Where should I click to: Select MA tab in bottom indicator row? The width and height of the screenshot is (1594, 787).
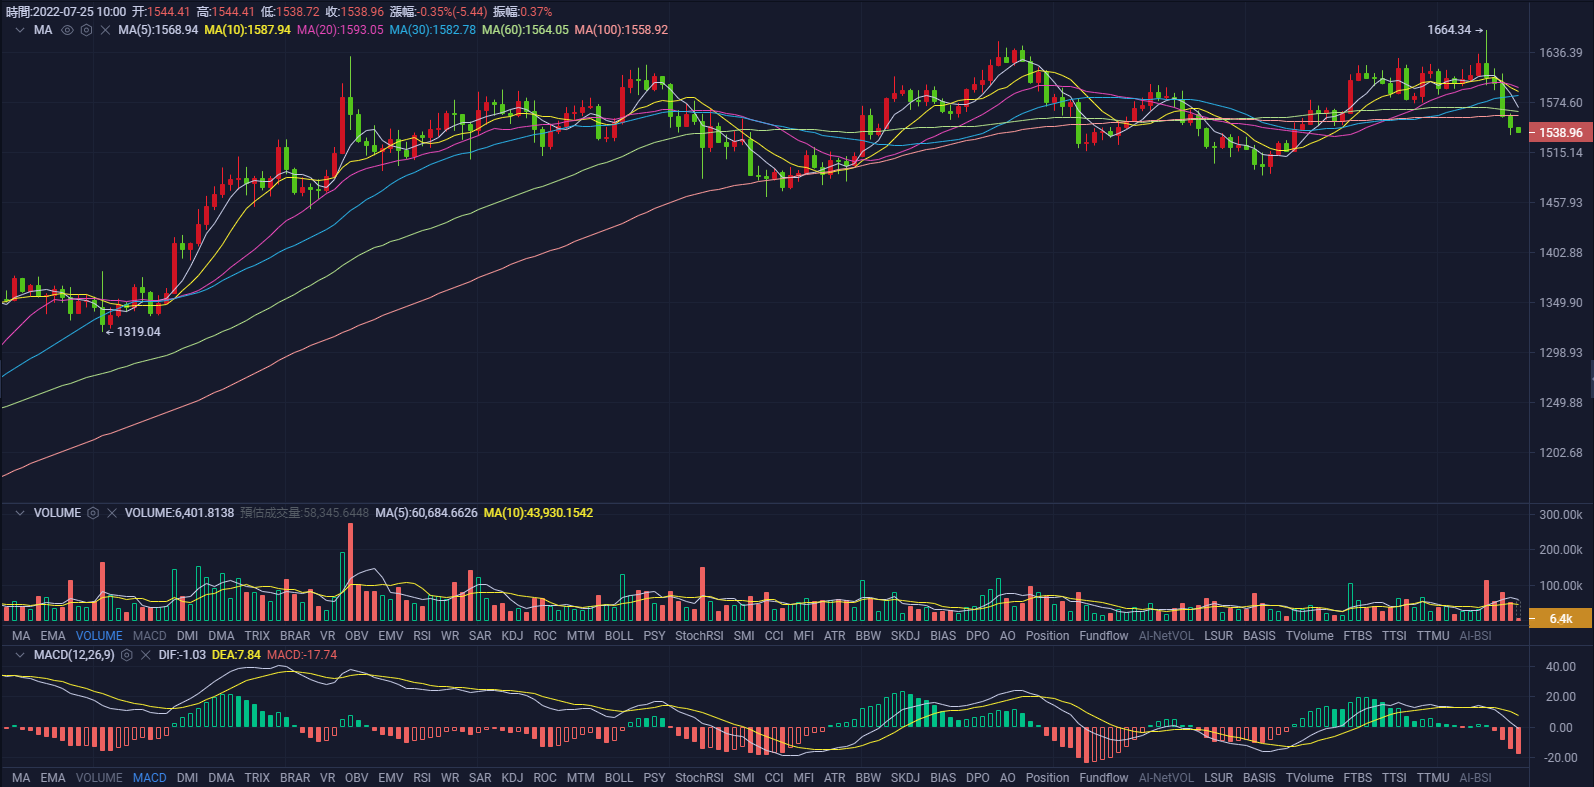click(x=21, y=778)
